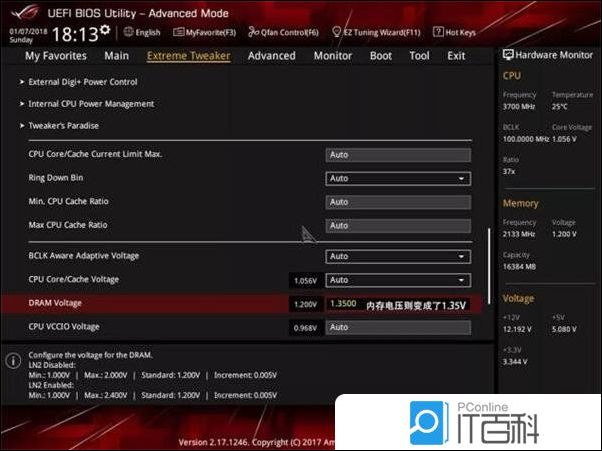
Task: Open MyFavorite(F3) from top bar
Action: coord(205,32)
